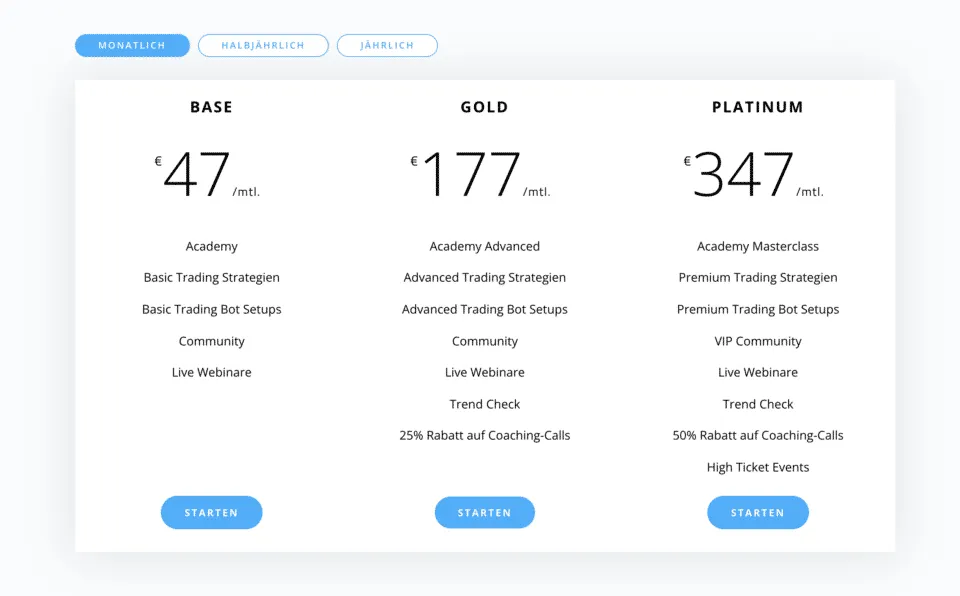Click the GOLD plan title
The width and height of the screenshot is (960, 596).
485,107
